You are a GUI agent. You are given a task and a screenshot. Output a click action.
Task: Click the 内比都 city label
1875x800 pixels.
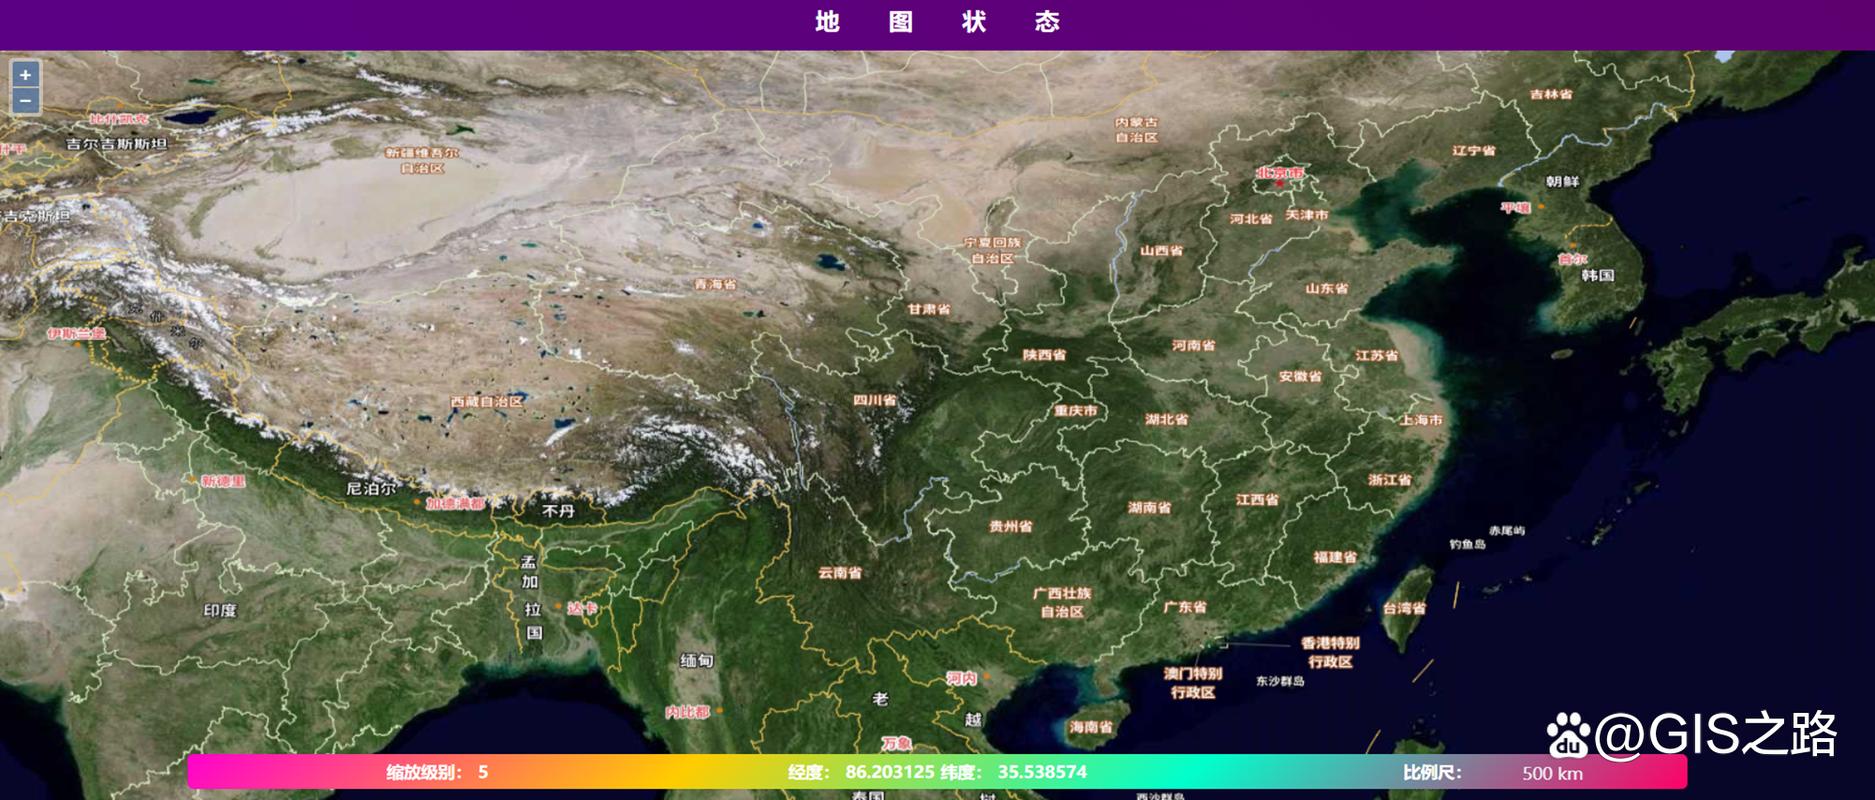[x=687, y=712]
